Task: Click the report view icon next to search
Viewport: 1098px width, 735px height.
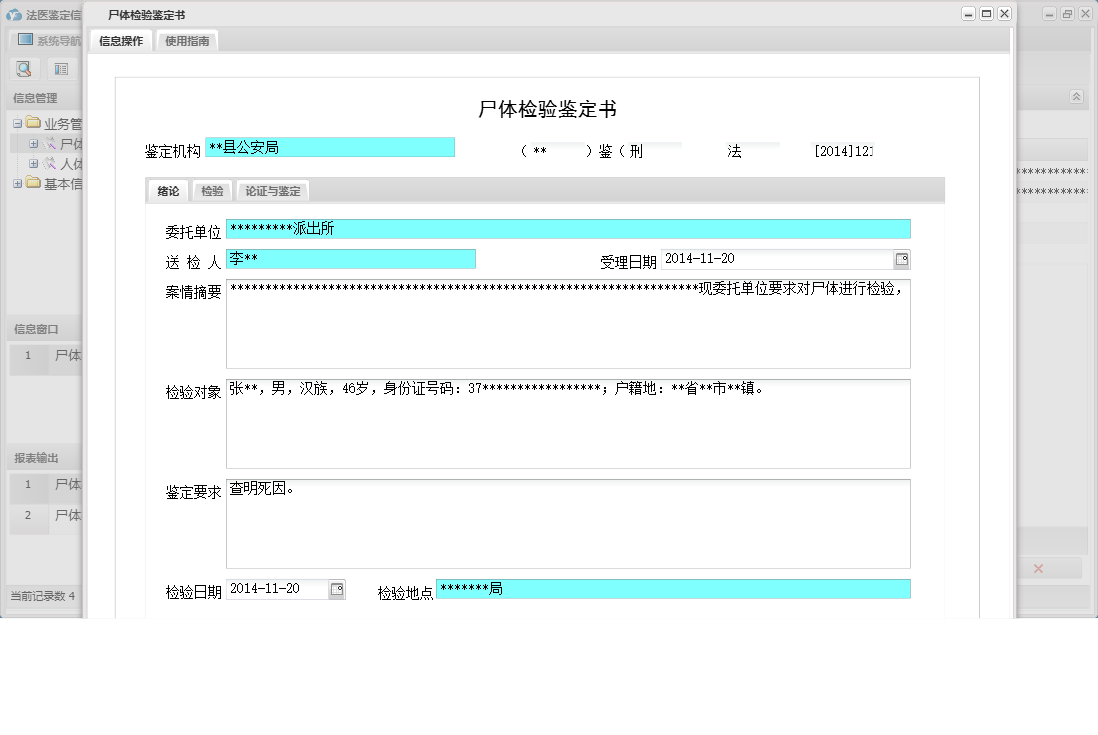Action: [60, 68]
